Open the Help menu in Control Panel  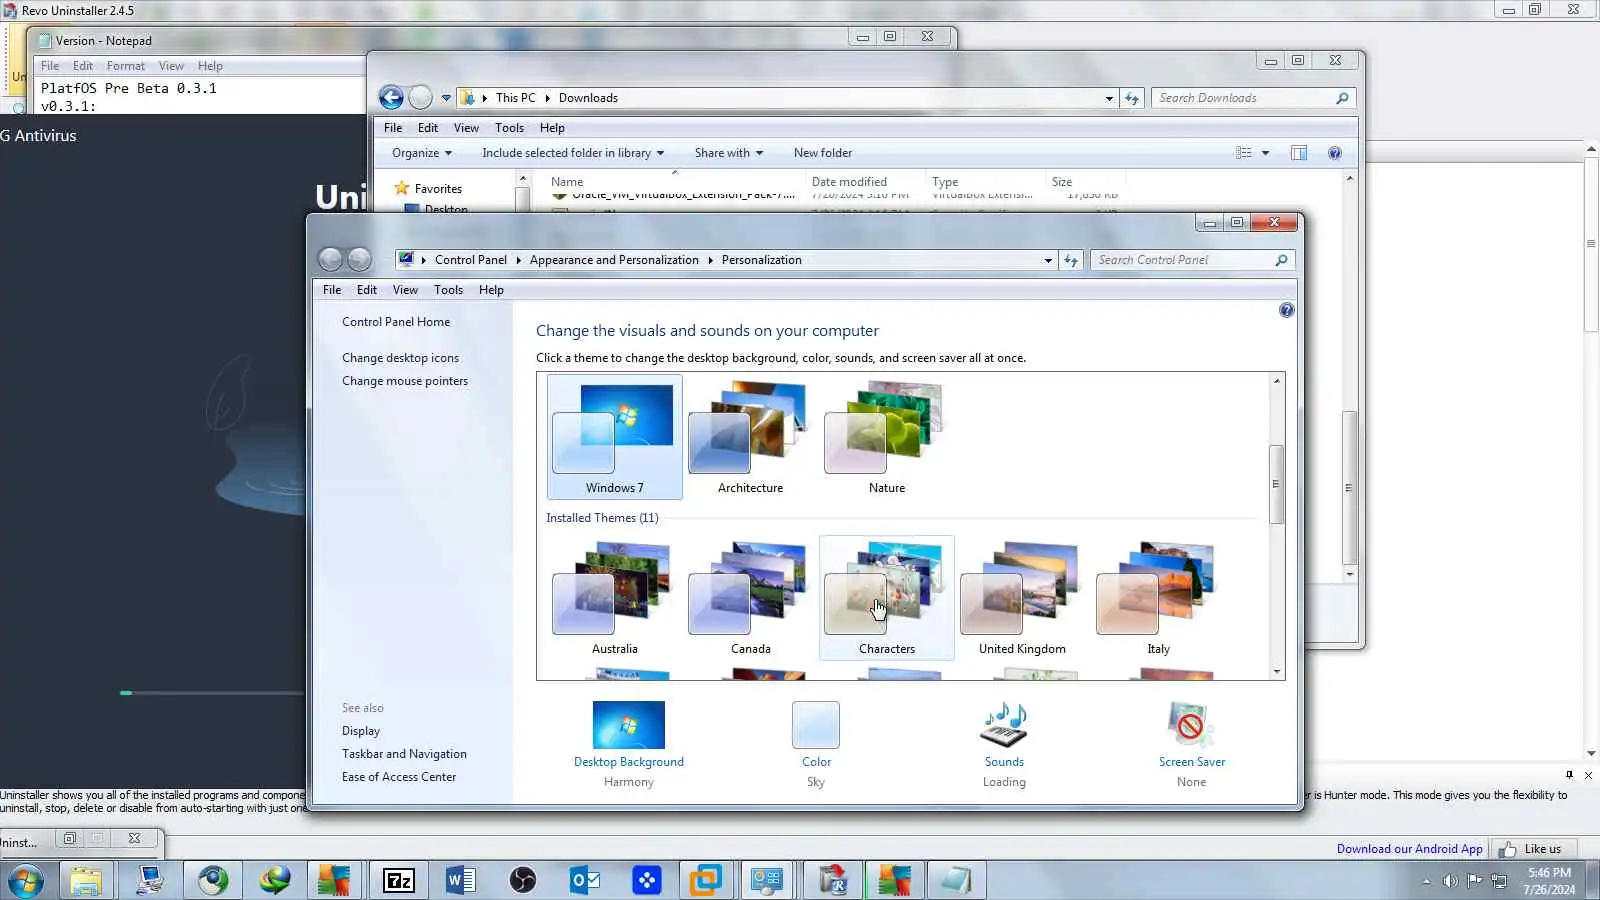click(x=491, y=290)
